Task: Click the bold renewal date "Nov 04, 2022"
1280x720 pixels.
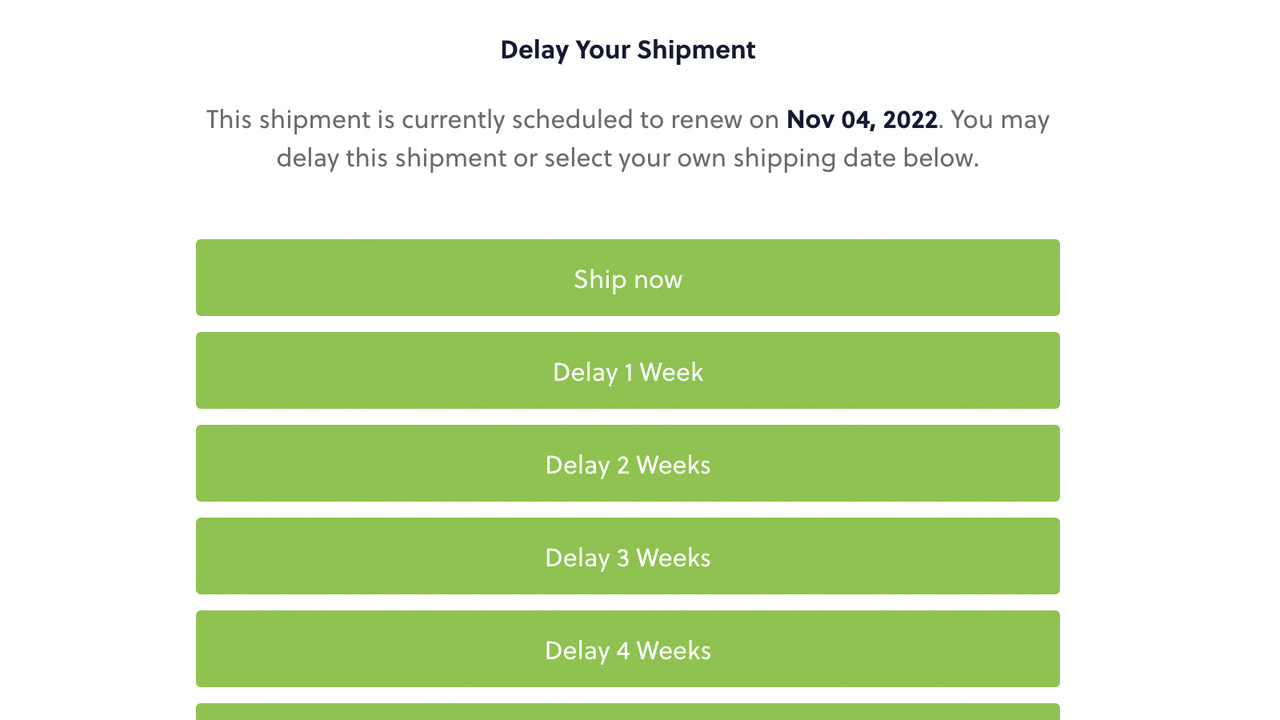Action: tap(861, 119)
